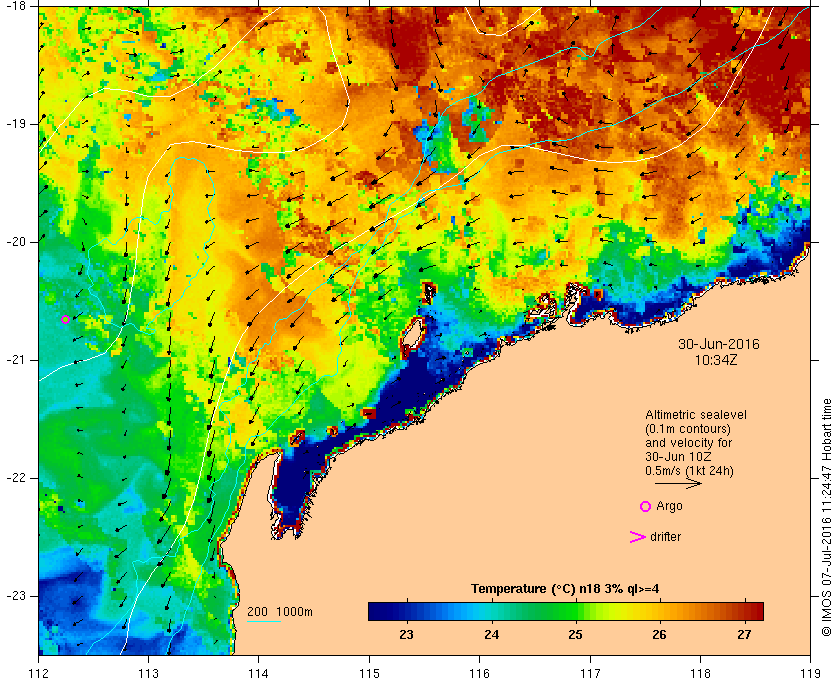Click the 'Temperature (°C) n18 3% ql>=4' title

pos(565,589)
